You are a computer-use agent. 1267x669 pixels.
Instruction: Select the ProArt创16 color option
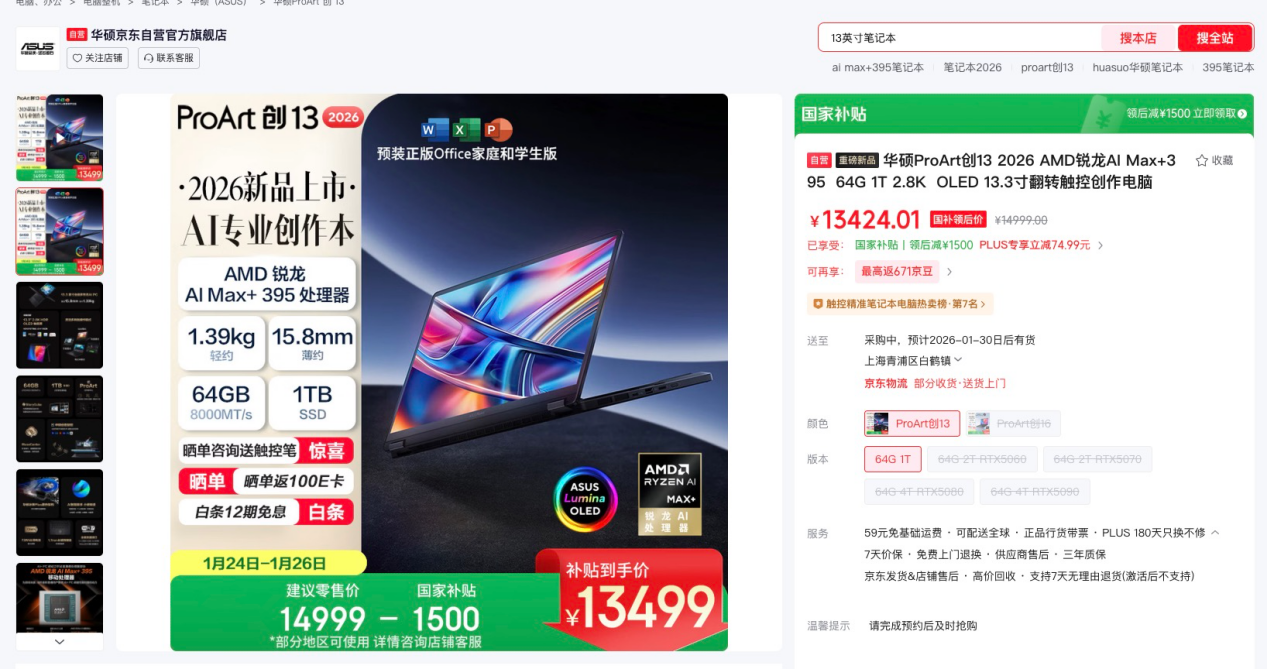1014,424
